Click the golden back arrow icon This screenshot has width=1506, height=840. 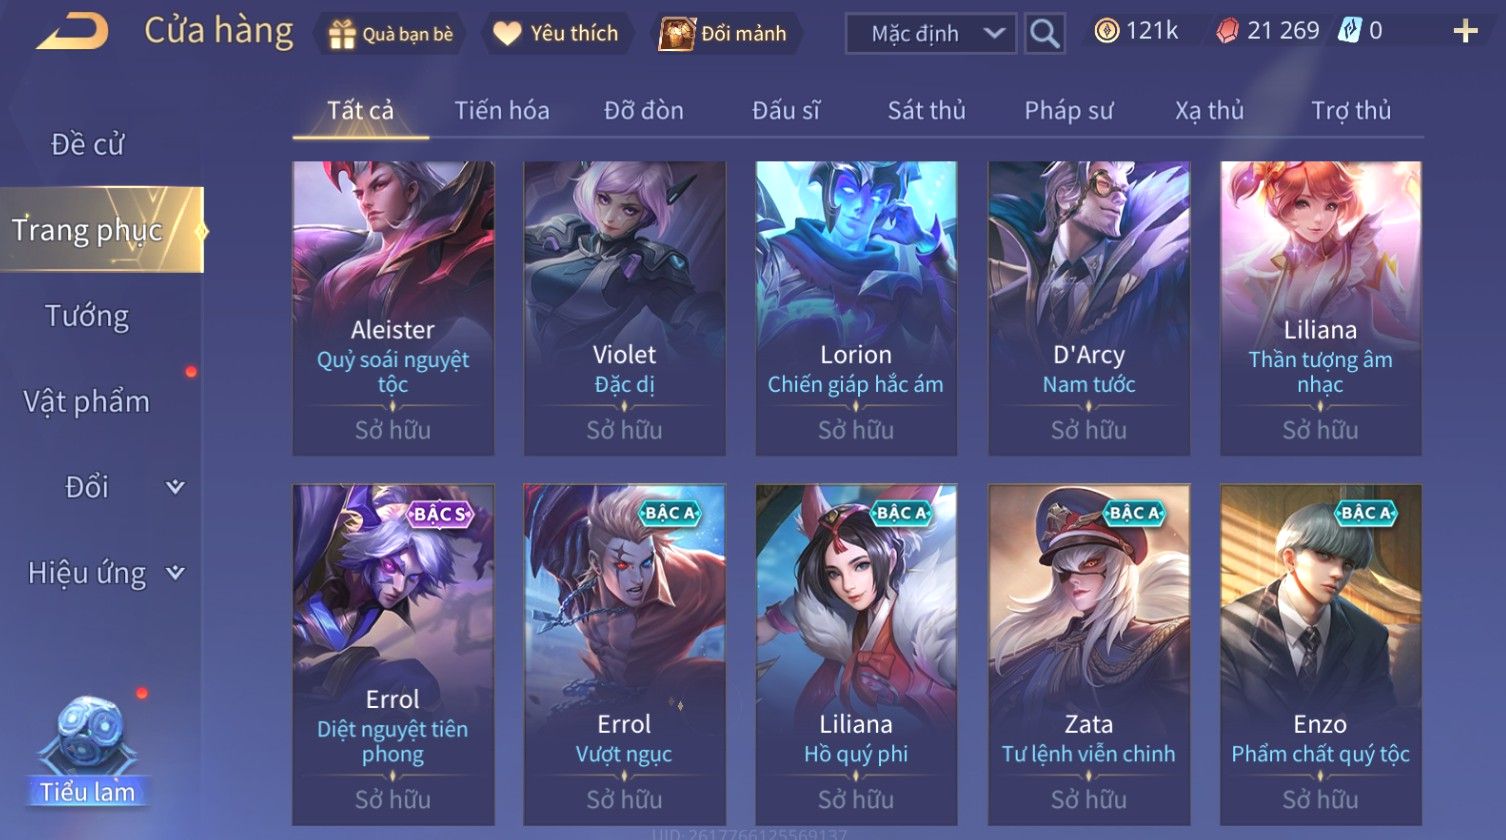click(72, 32)
